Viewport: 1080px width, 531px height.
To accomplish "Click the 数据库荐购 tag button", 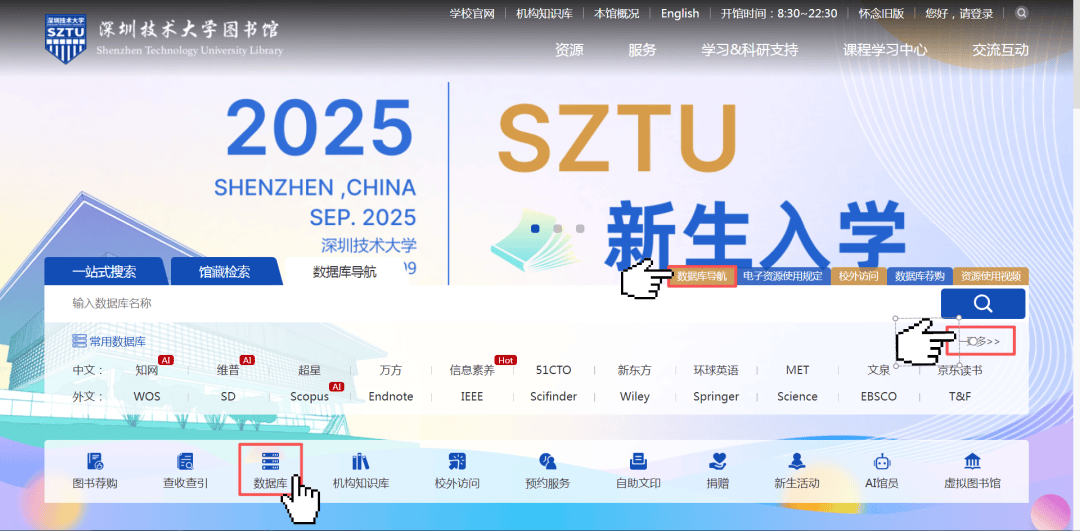I will pos(920,276).
